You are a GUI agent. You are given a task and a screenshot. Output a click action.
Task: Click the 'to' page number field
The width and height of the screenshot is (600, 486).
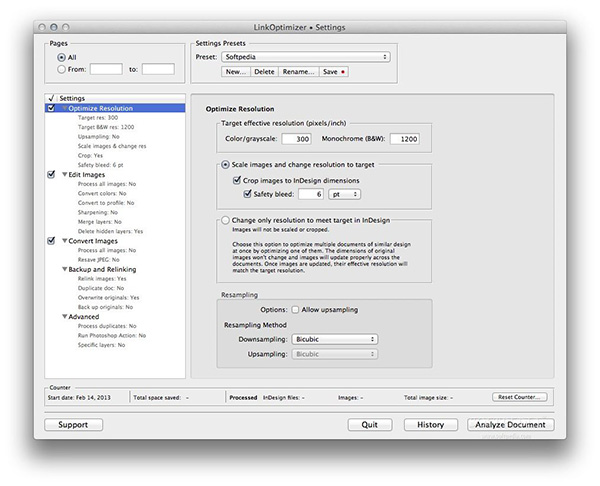coord(158,69)
